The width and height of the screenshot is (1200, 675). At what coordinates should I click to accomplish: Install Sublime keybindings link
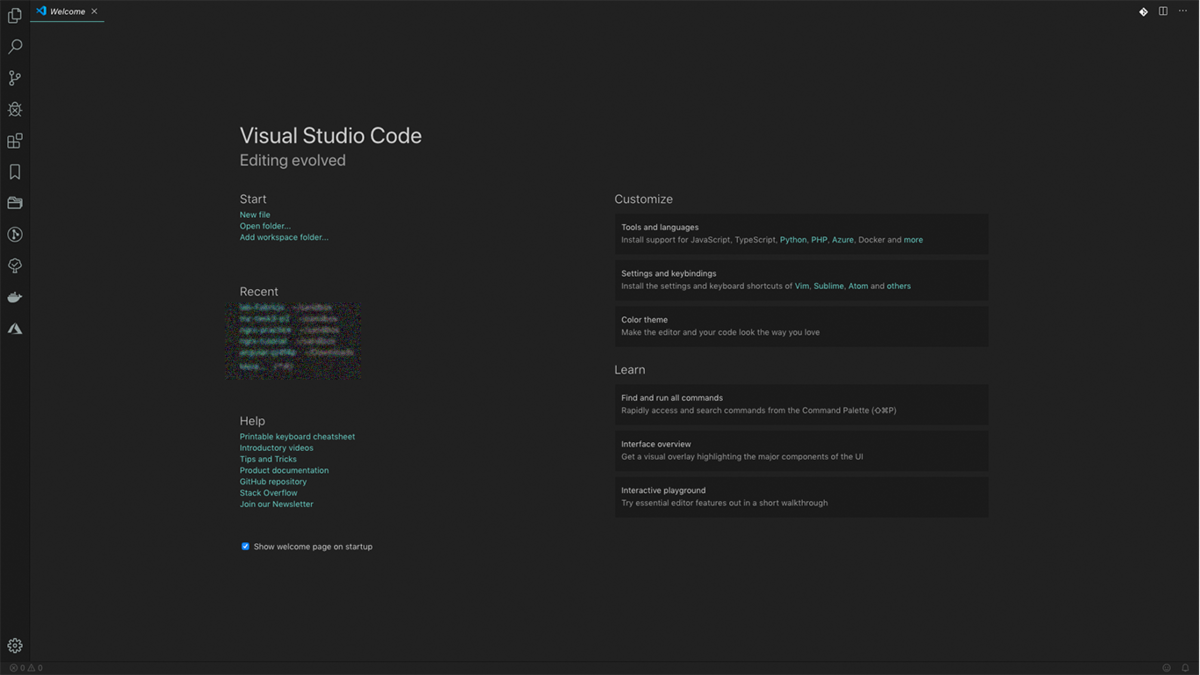click(x=829, y=286)
